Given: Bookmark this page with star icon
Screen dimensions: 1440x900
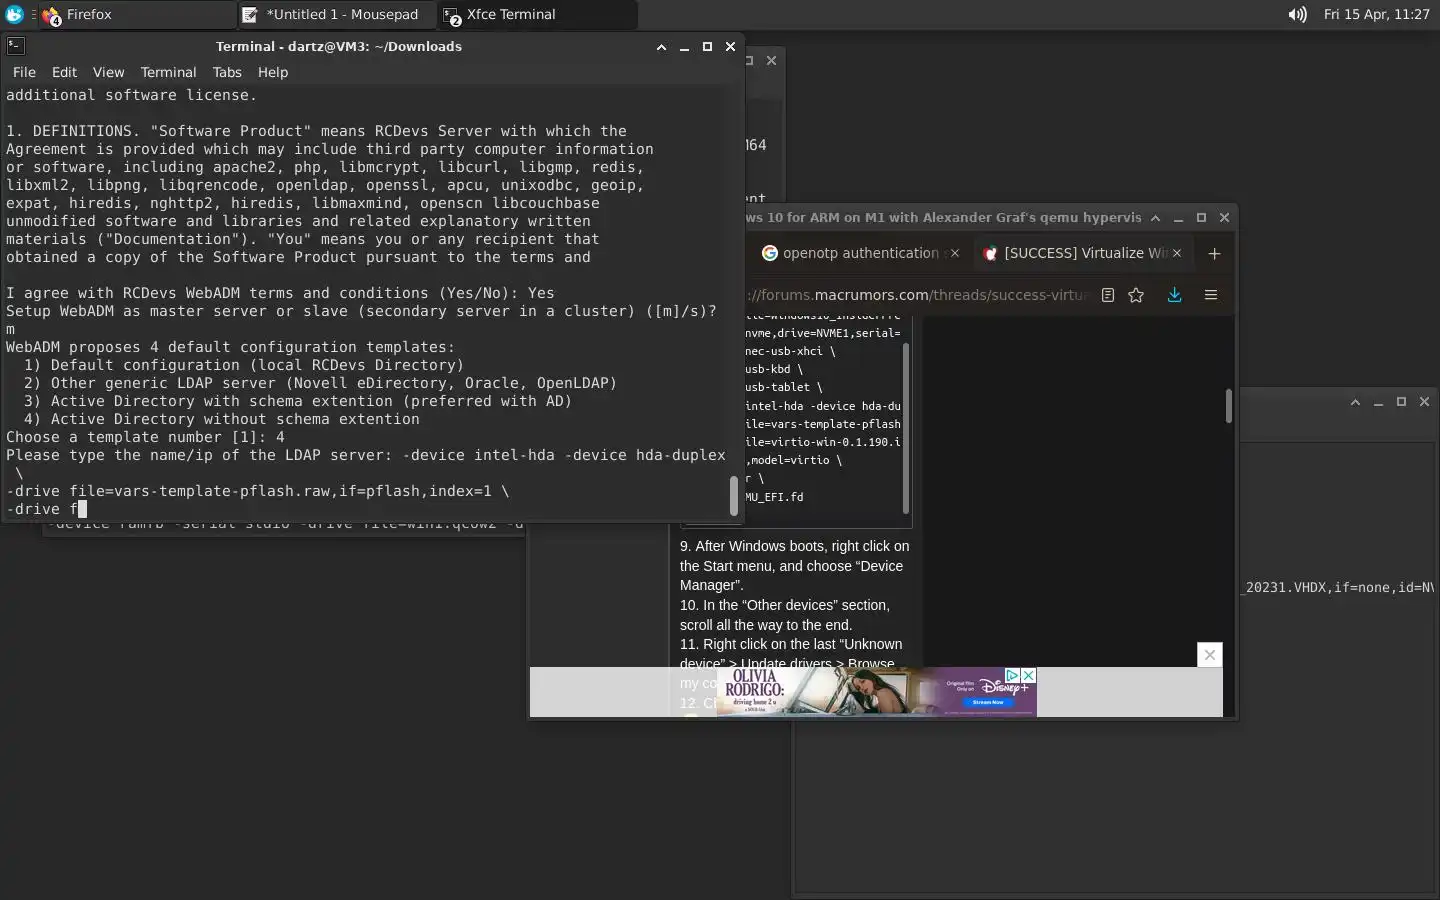Looking at the screenshot, I should (1136, 295).
